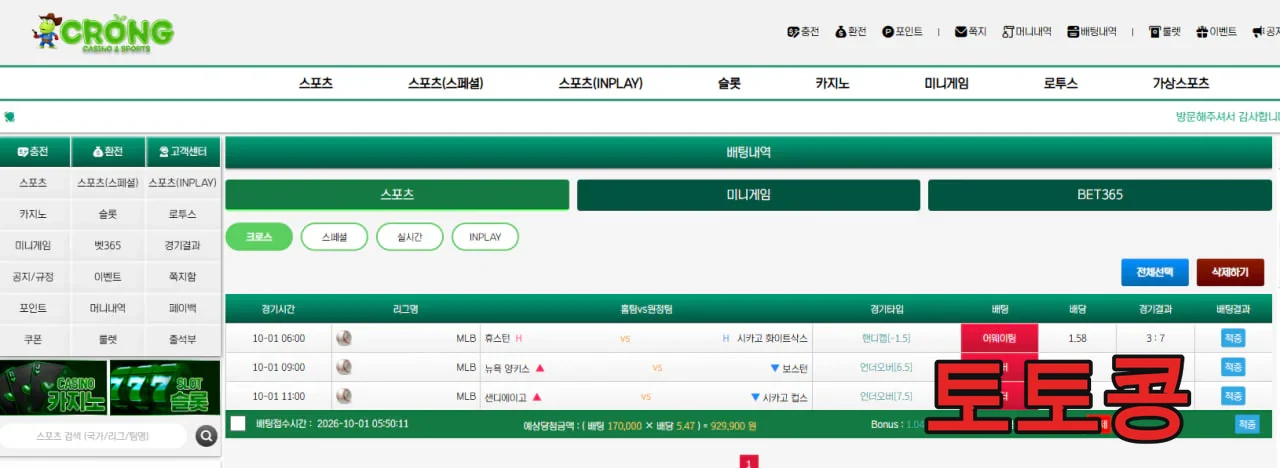Open 쪽지 messages in the header
This screenshot has height=468, width=1280.
point(971,32)
